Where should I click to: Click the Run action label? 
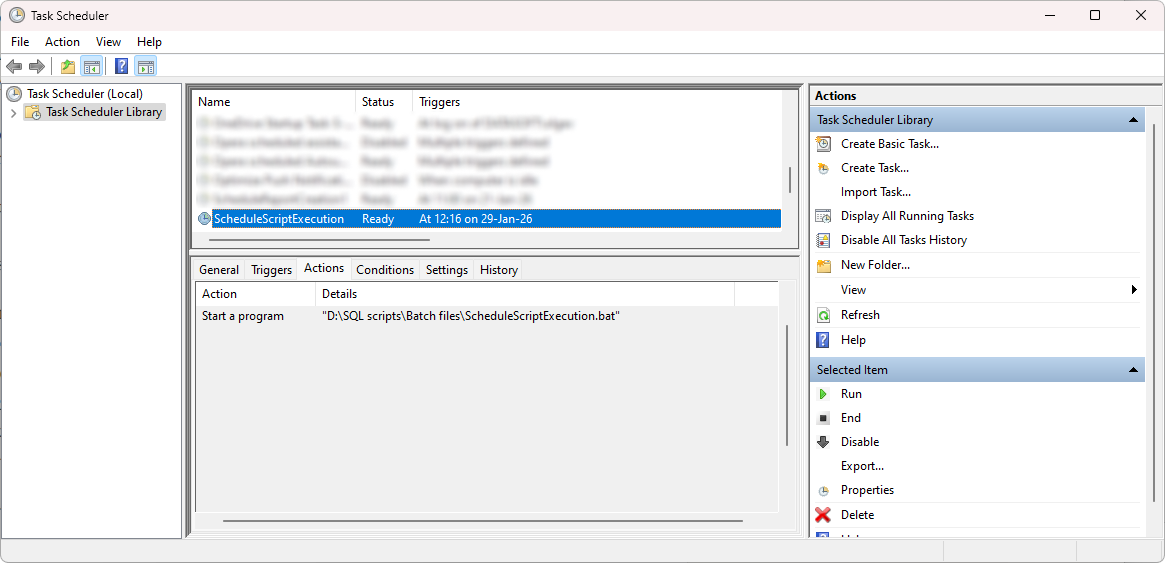tap(851, 394)
